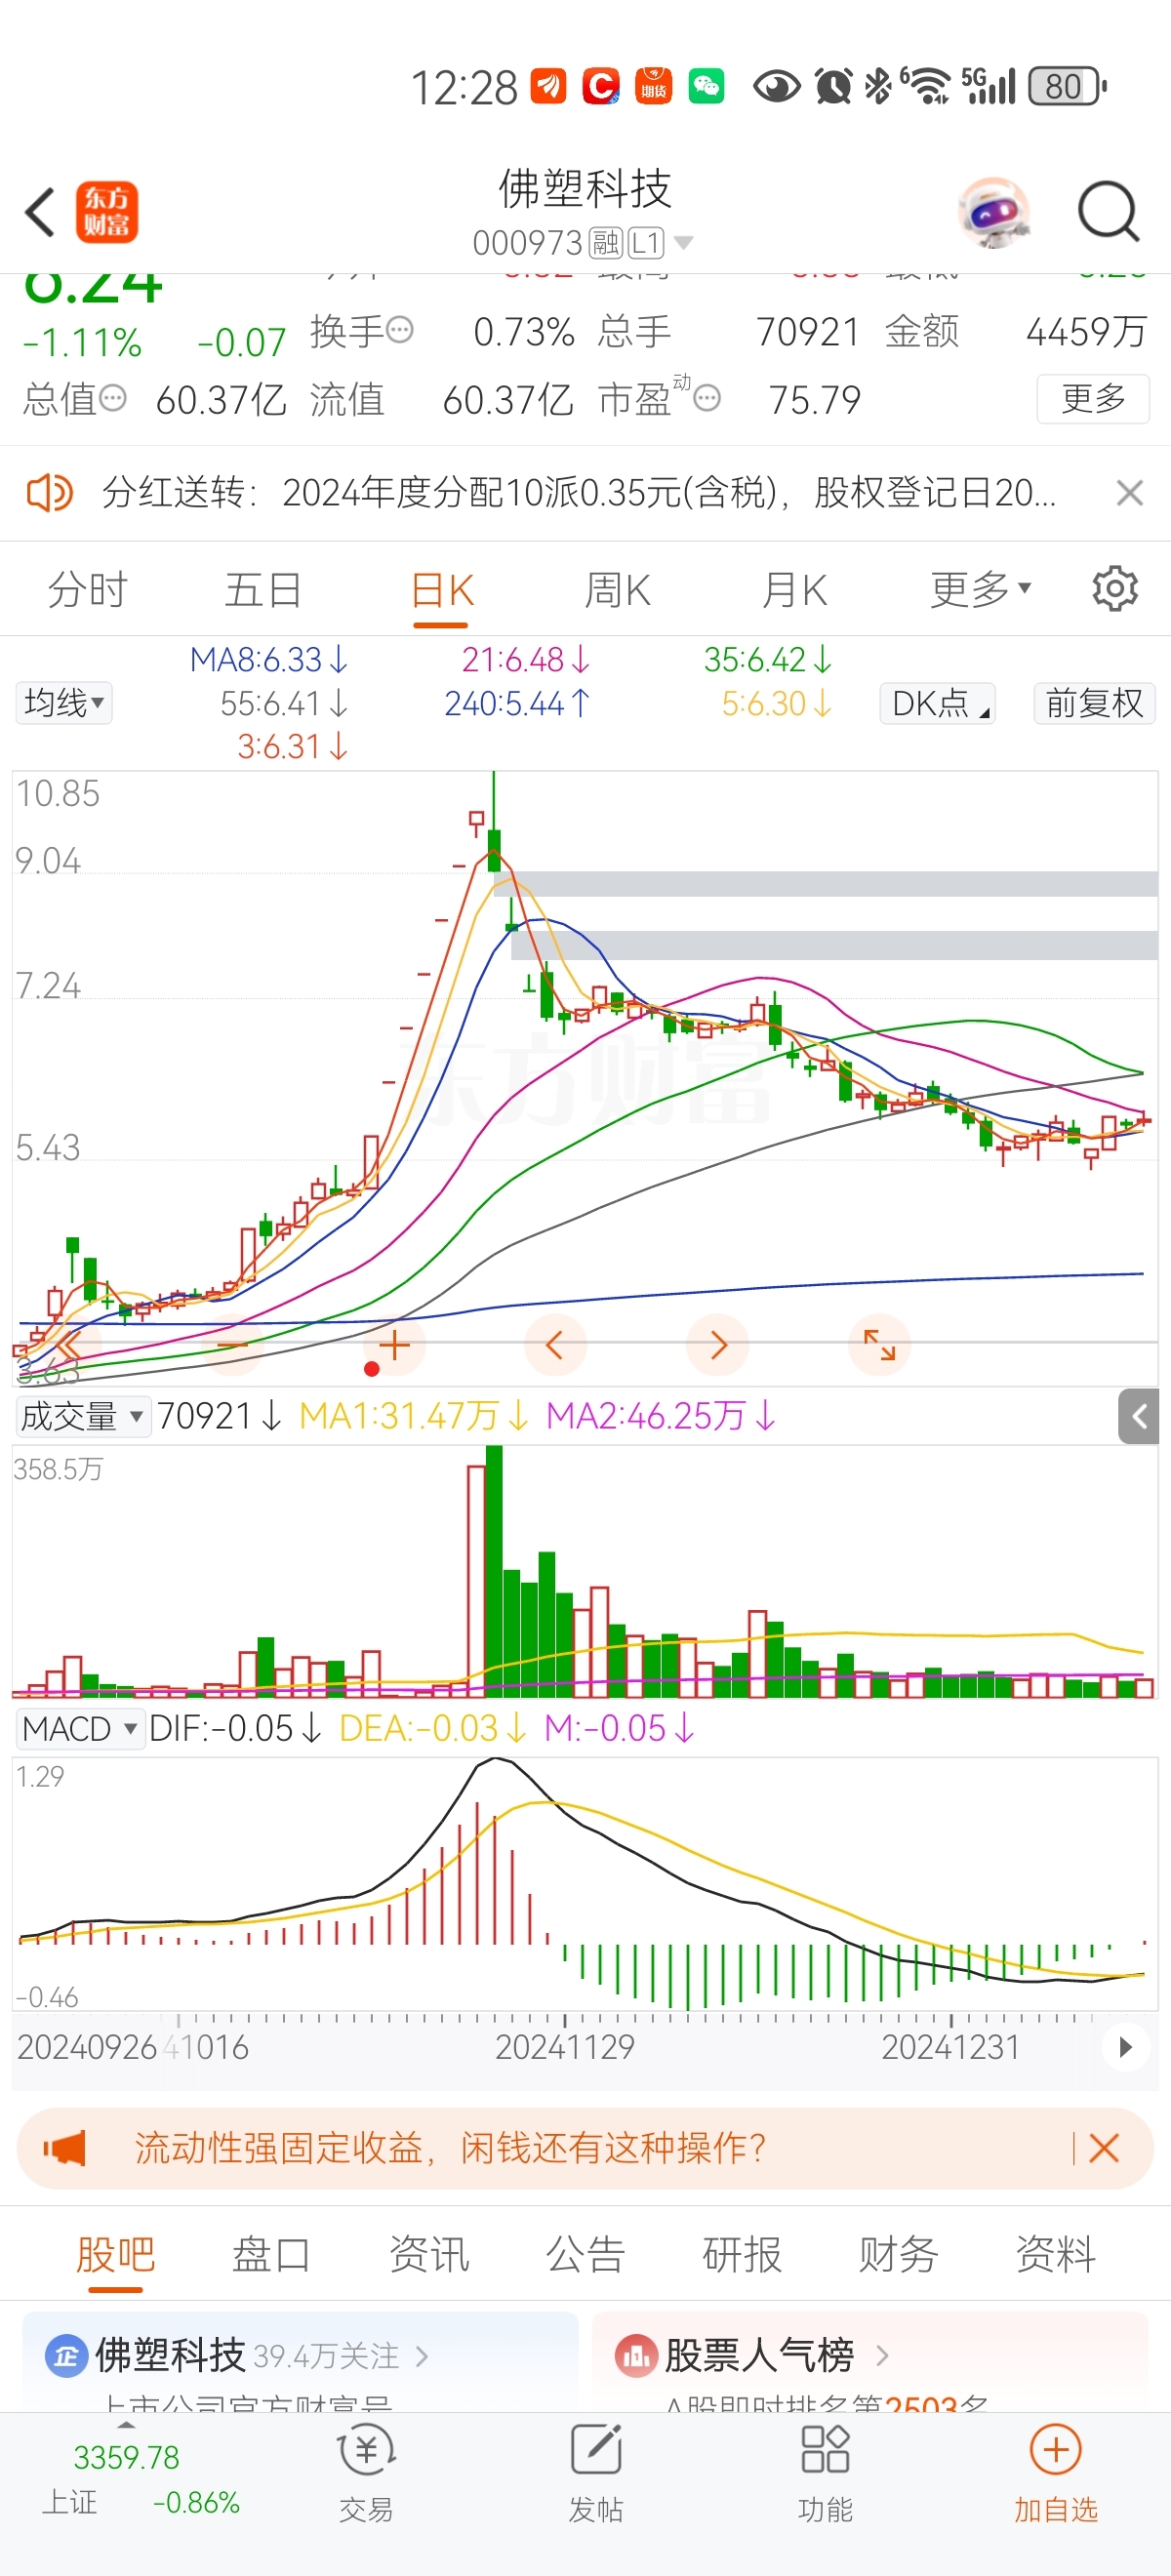Image resolution: width=1171 pixels, height=2576 pixels.
Task: Switch to 五日 chart tab
Action: pyautogui.click(x=263, y=590)
